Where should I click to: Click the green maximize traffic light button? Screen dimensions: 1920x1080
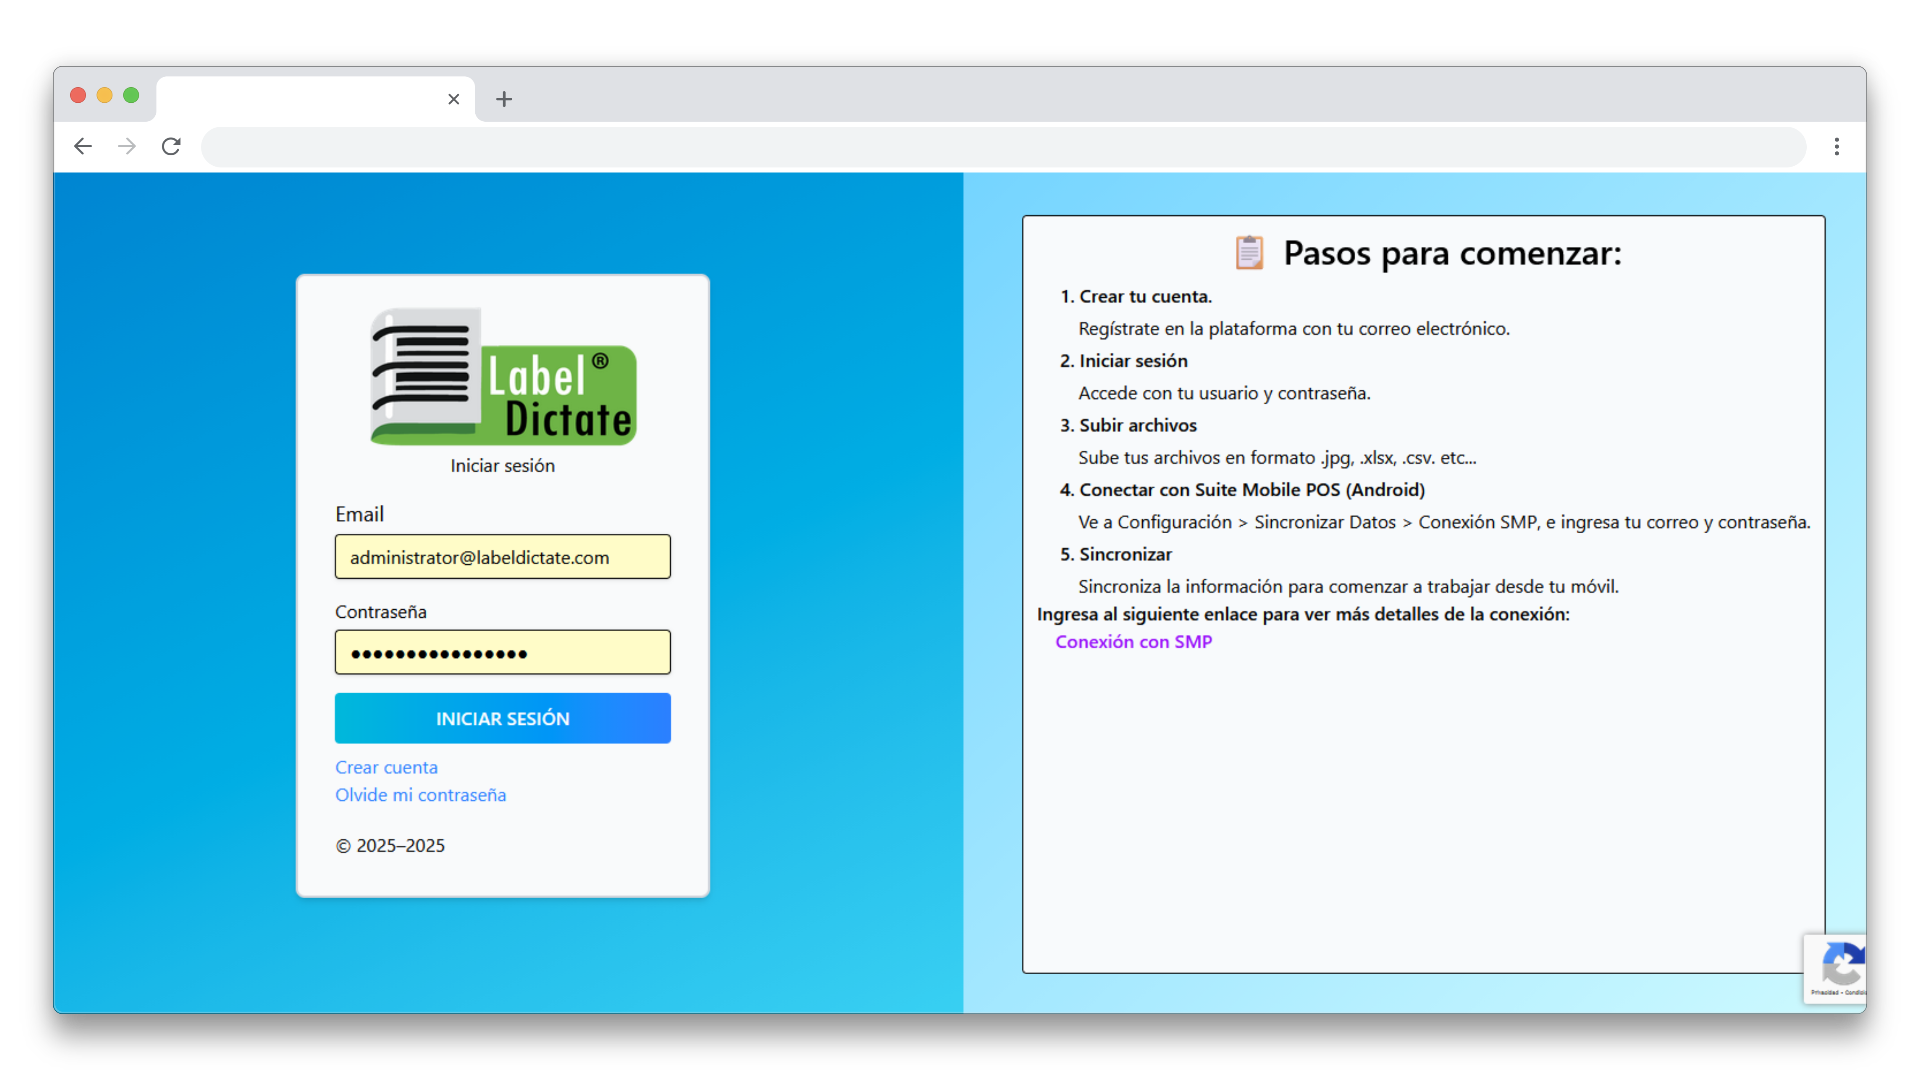click(131, 95)
